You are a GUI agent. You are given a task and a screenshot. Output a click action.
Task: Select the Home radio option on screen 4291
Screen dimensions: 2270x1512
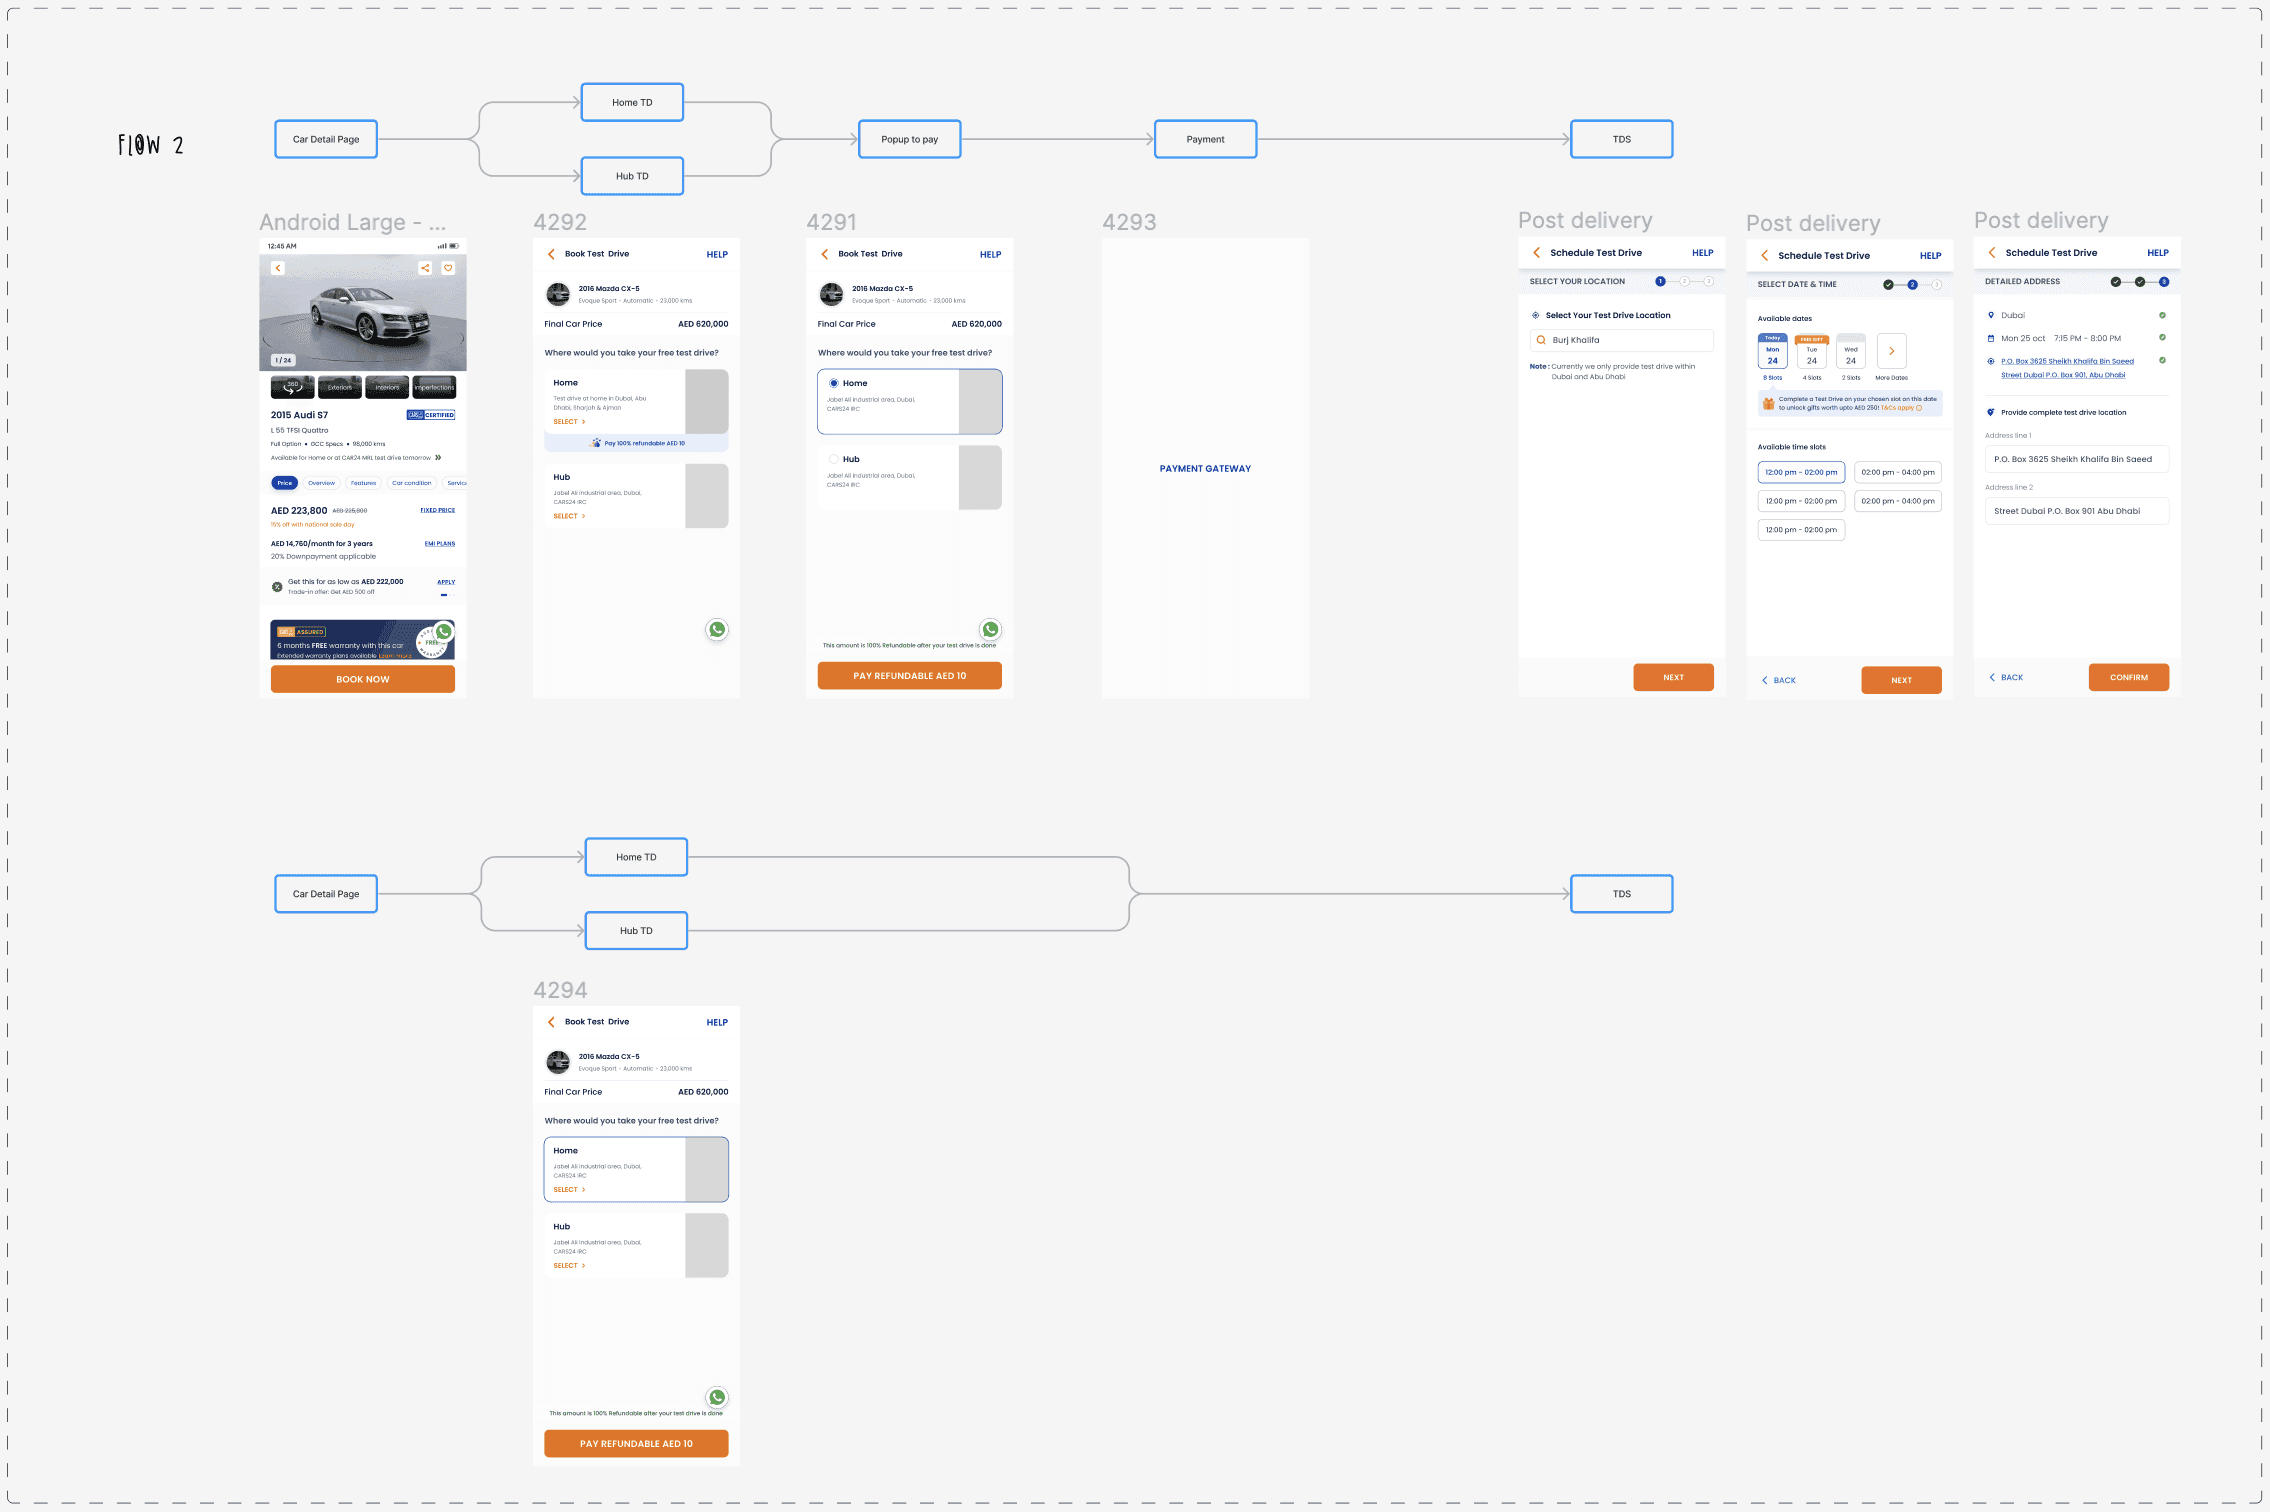(x=834, y=383)
